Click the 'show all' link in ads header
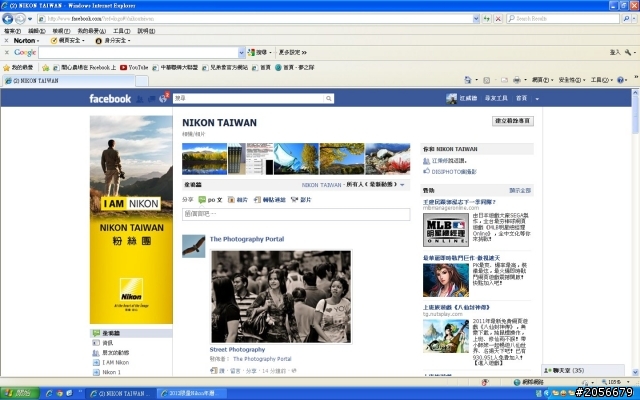 520,191
